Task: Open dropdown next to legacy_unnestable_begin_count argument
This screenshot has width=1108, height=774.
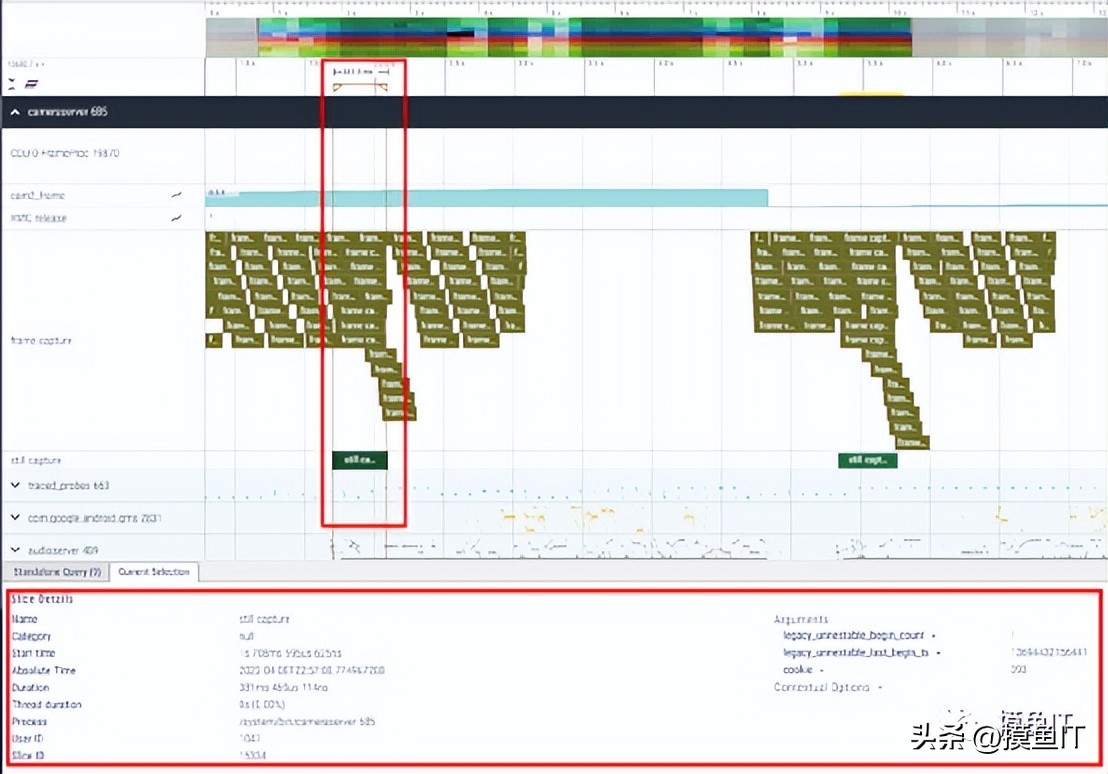Action: [933, 635]
